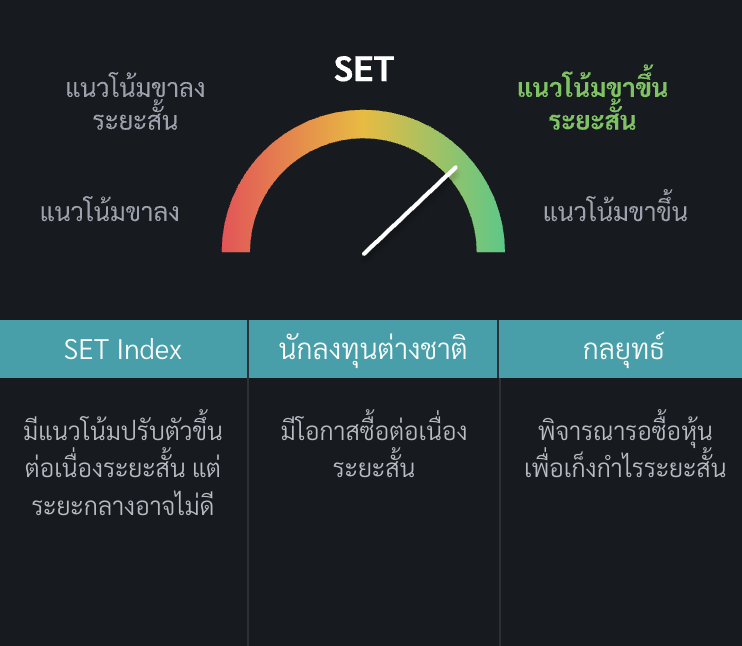Click the ระยะกลางอาจไม่ดี text line
Image resolution: width=742 pixels, height=646 pixels.
tap(123, 504)
